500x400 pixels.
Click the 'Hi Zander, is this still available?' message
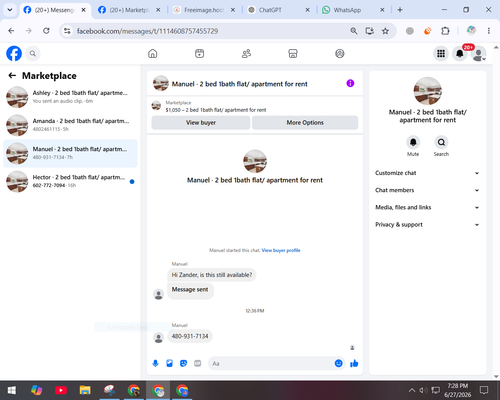(x=212, y=275)
